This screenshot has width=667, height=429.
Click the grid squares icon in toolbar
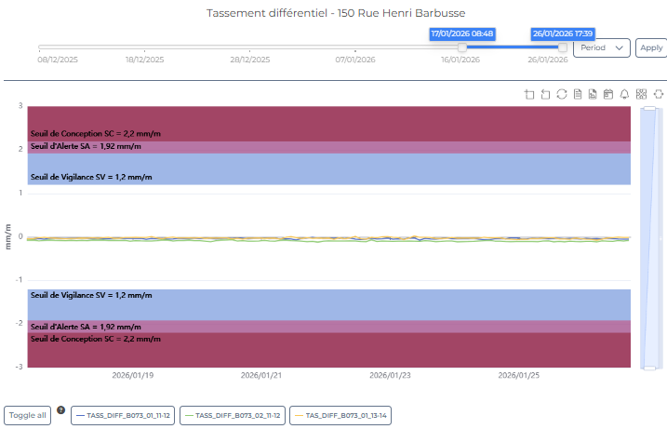pyautogui.click(x=641, y=95)
